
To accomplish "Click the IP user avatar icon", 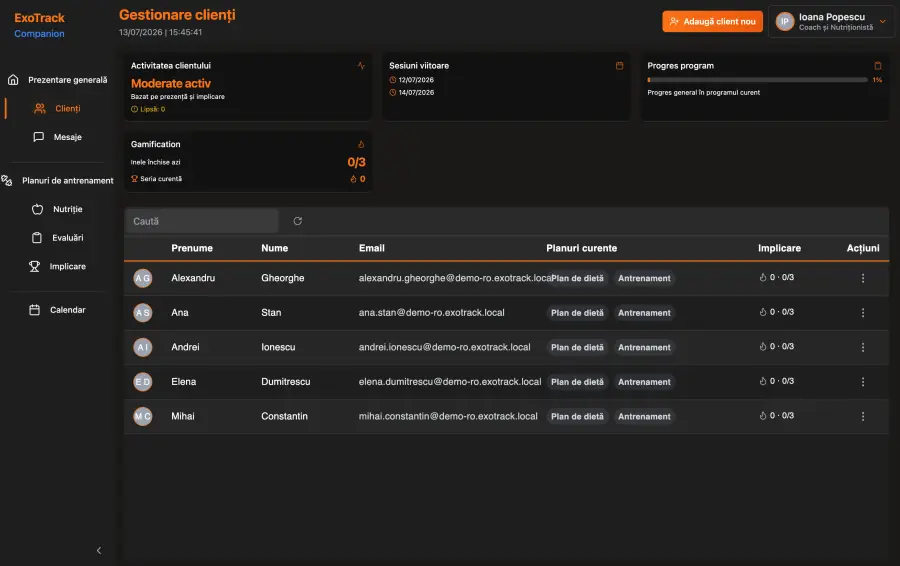I will pyautogui.click(x=785, y=21).
